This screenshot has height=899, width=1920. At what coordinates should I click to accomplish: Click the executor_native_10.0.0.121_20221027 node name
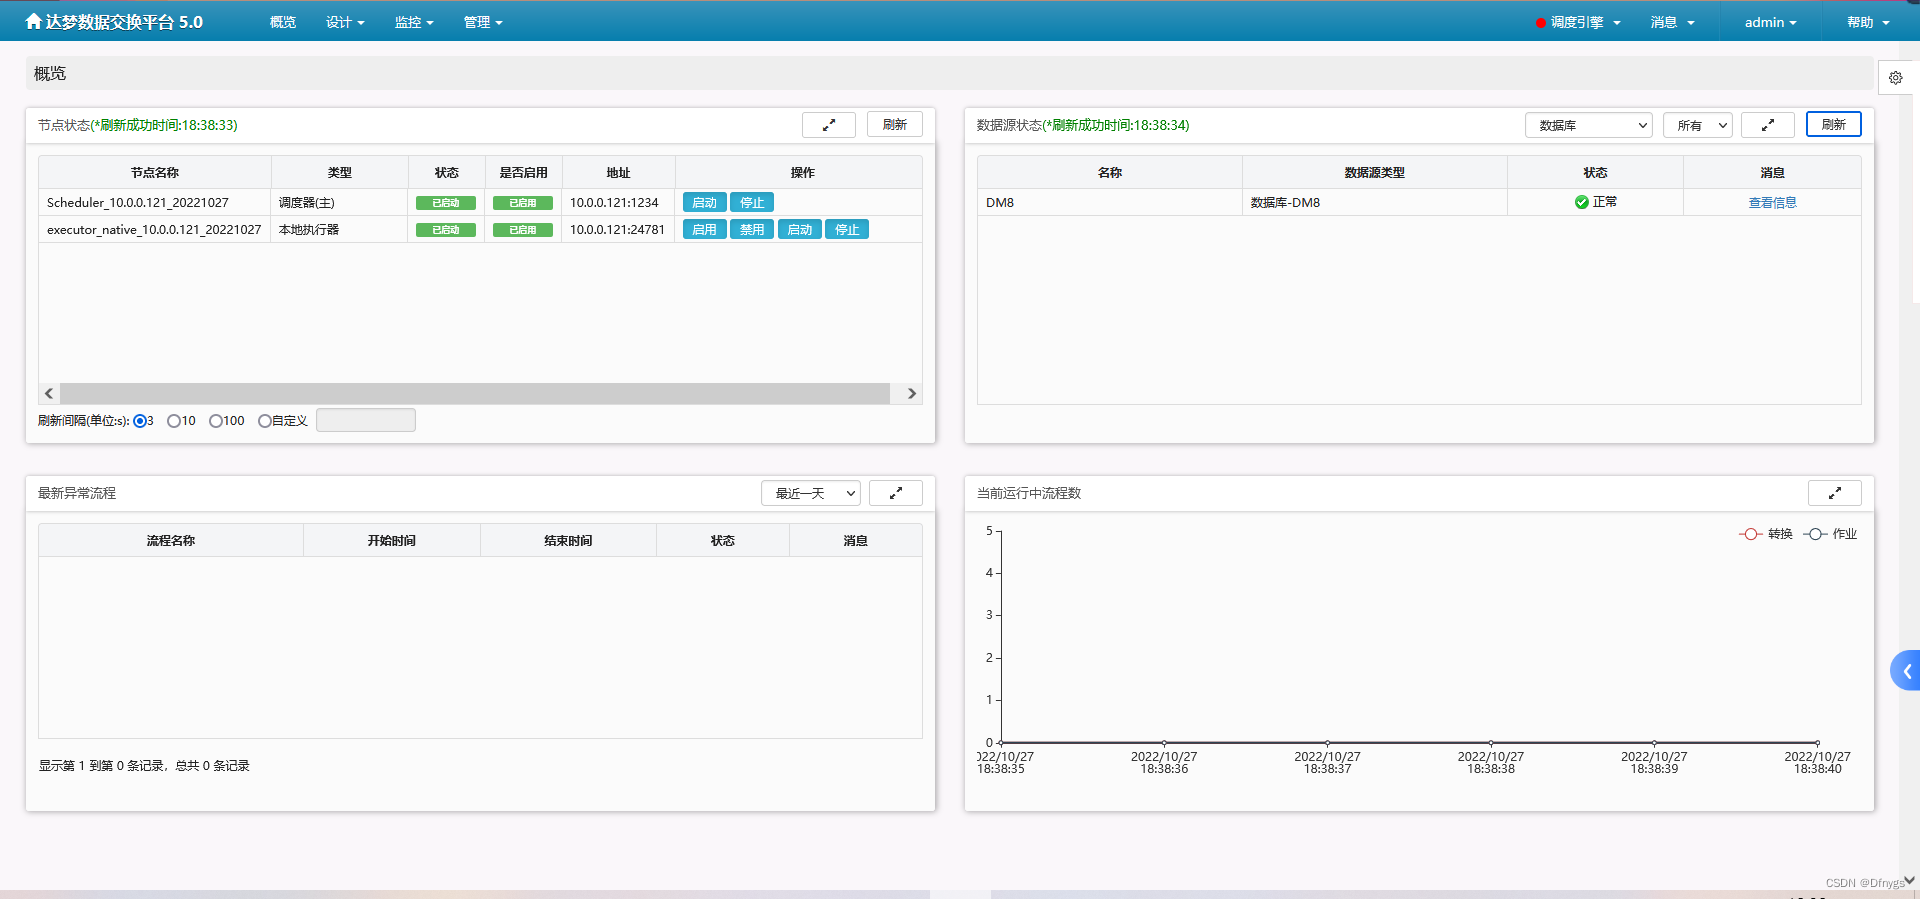tap(154, 229)
